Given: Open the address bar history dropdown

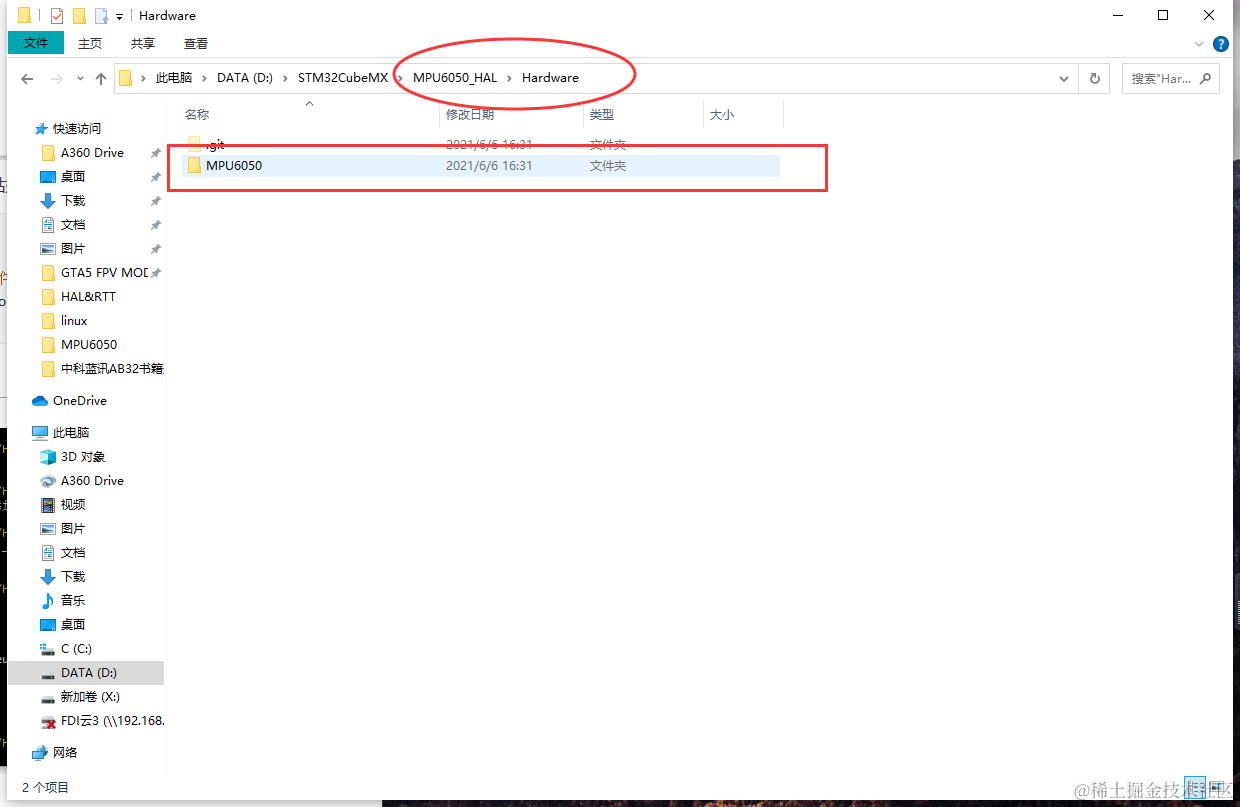Looking at the screenshot, I should (1063, 78).
